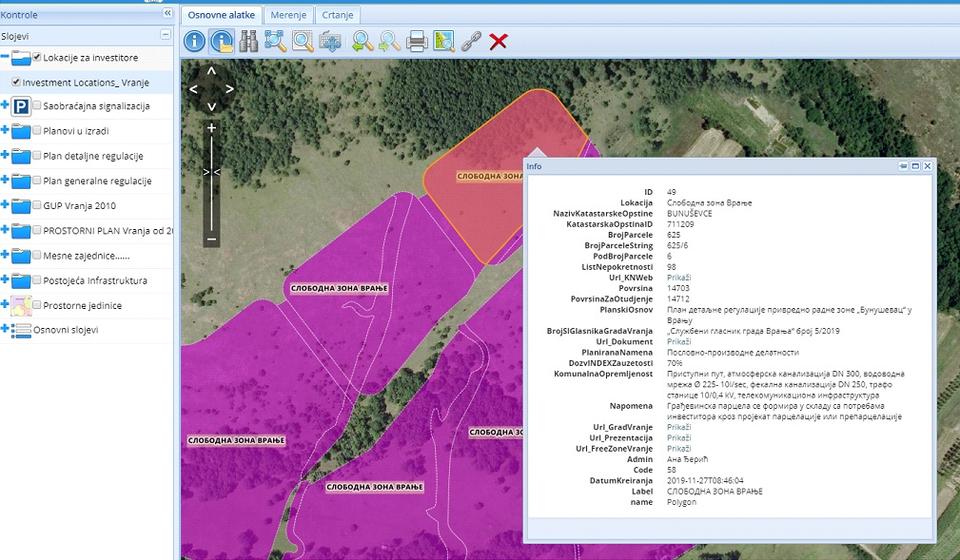960x560 pixels.
Task: Select the binoculars search tool
Action: tap(249, 41)
